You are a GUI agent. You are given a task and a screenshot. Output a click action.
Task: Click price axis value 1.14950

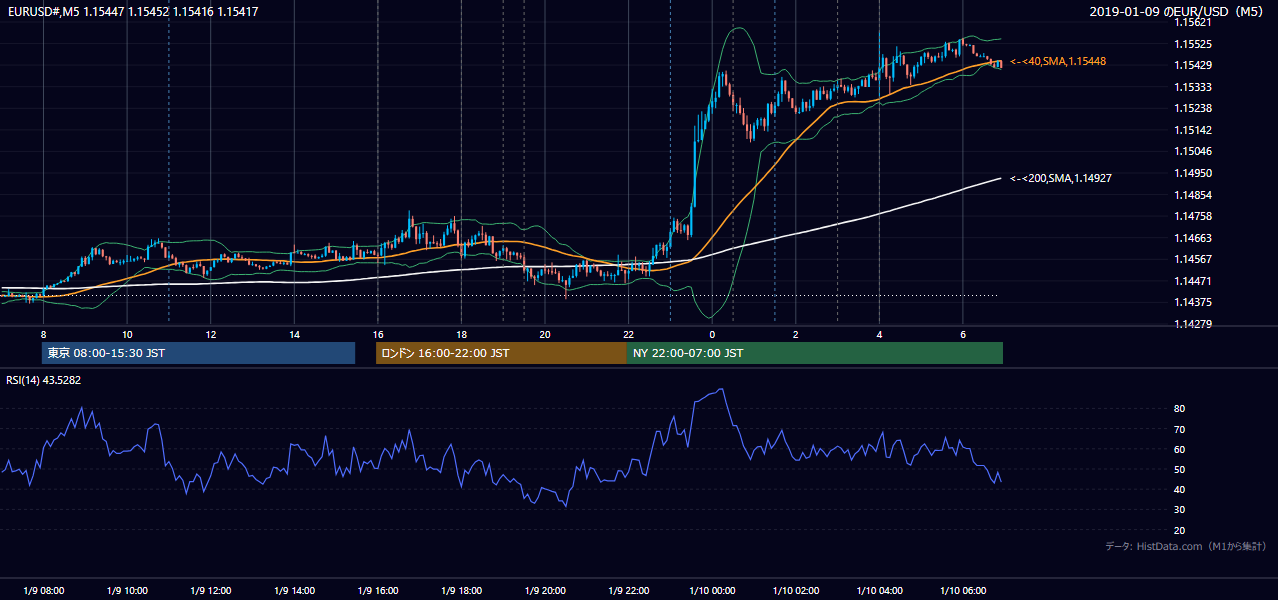tap(1193, 173)
